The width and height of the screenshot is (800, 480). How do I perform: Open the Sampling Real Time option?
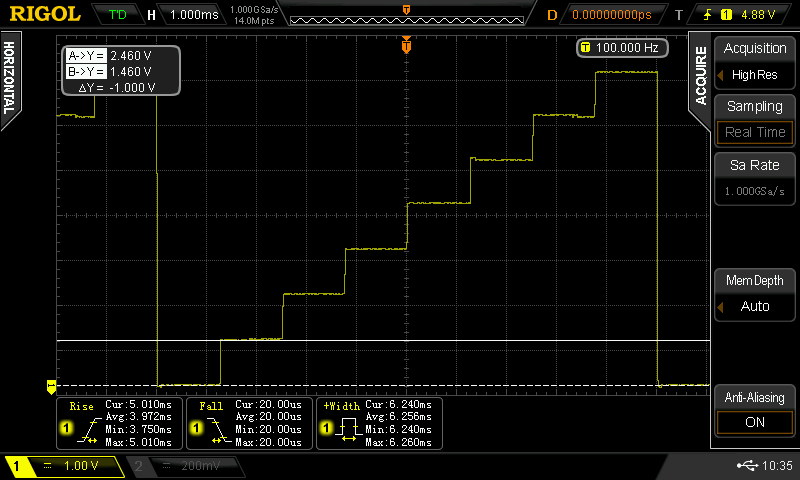tap(755, 132)
